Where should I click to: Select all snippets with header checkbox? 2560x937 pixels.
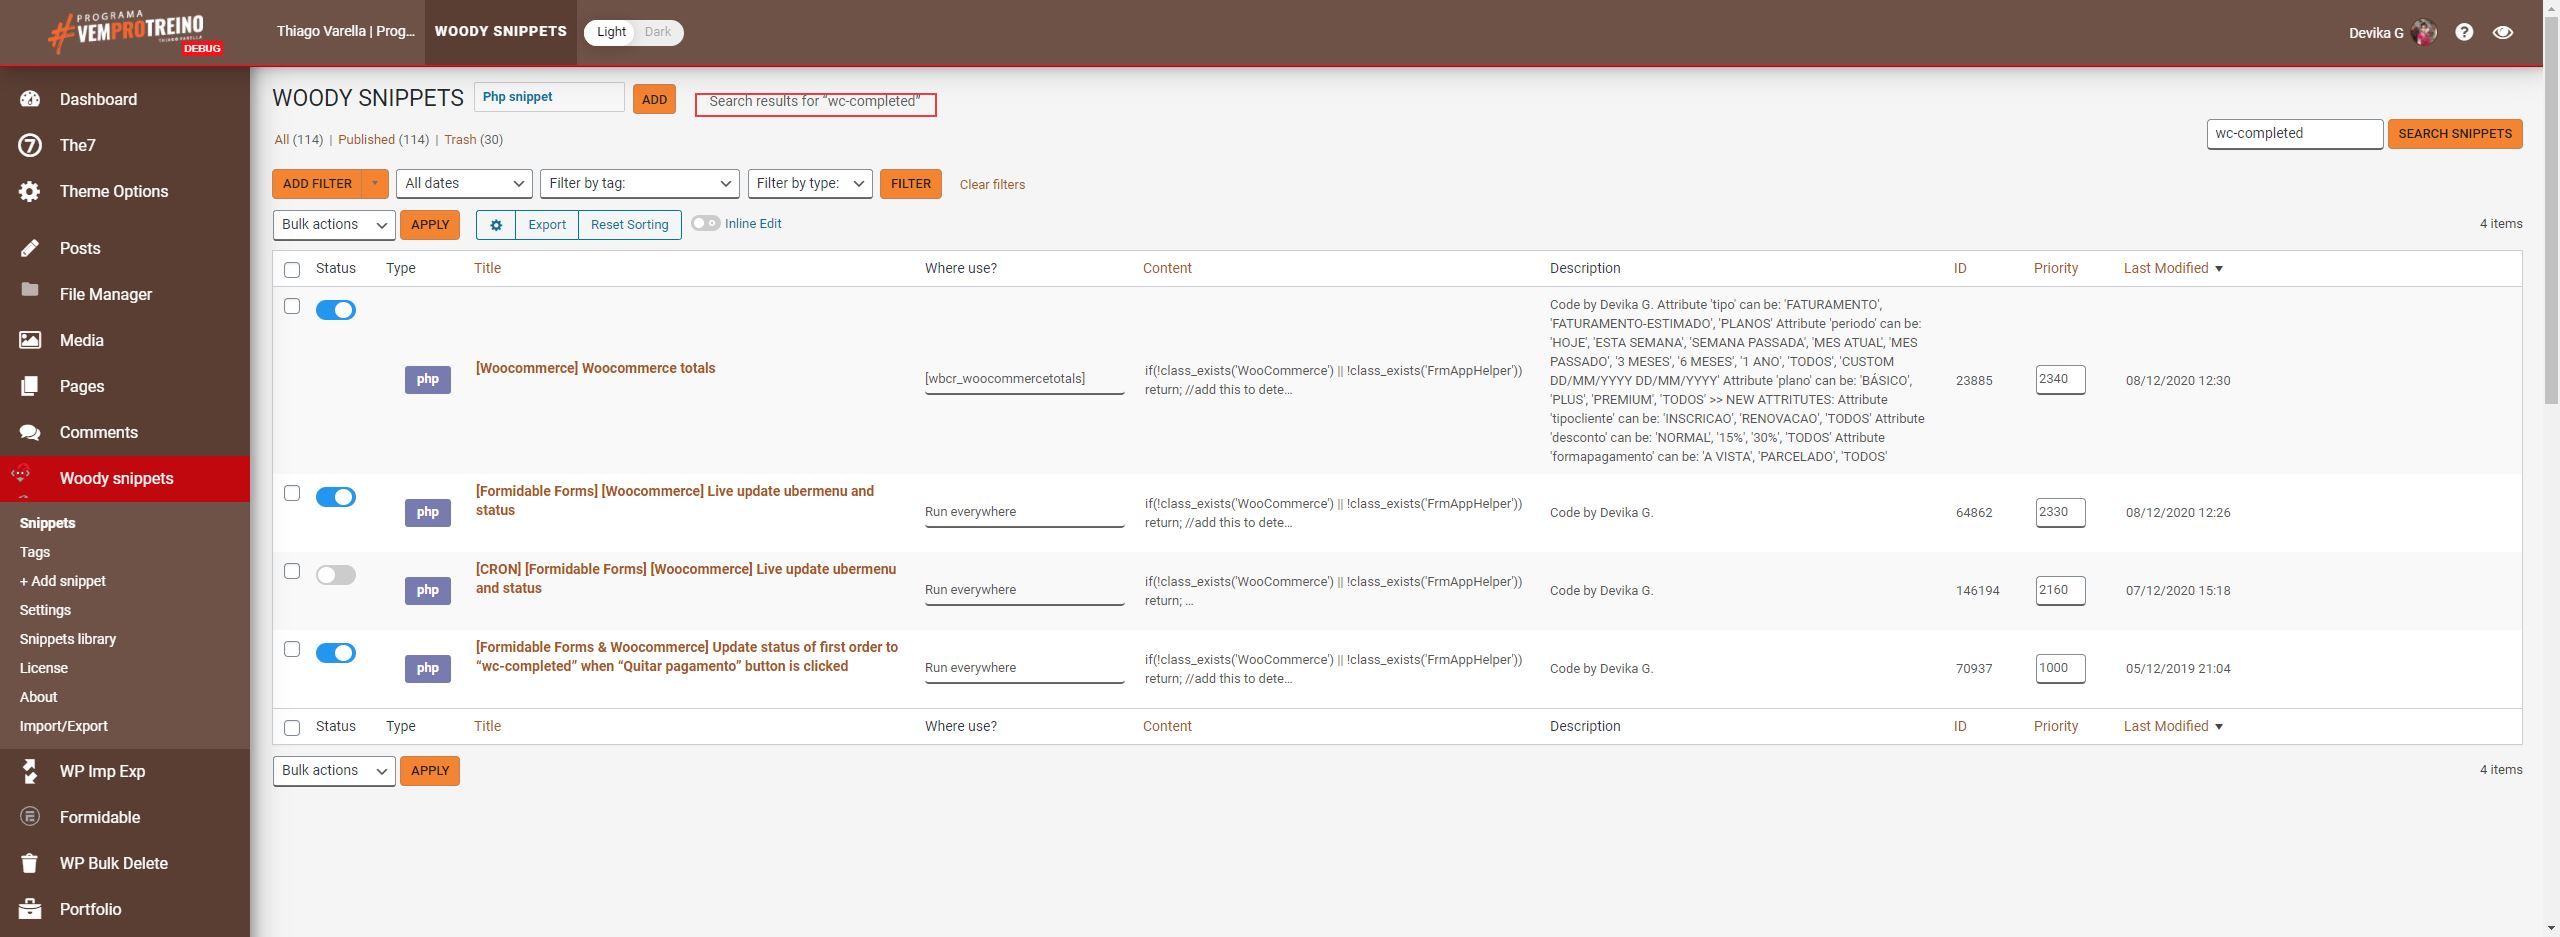(x=292, y=270)
